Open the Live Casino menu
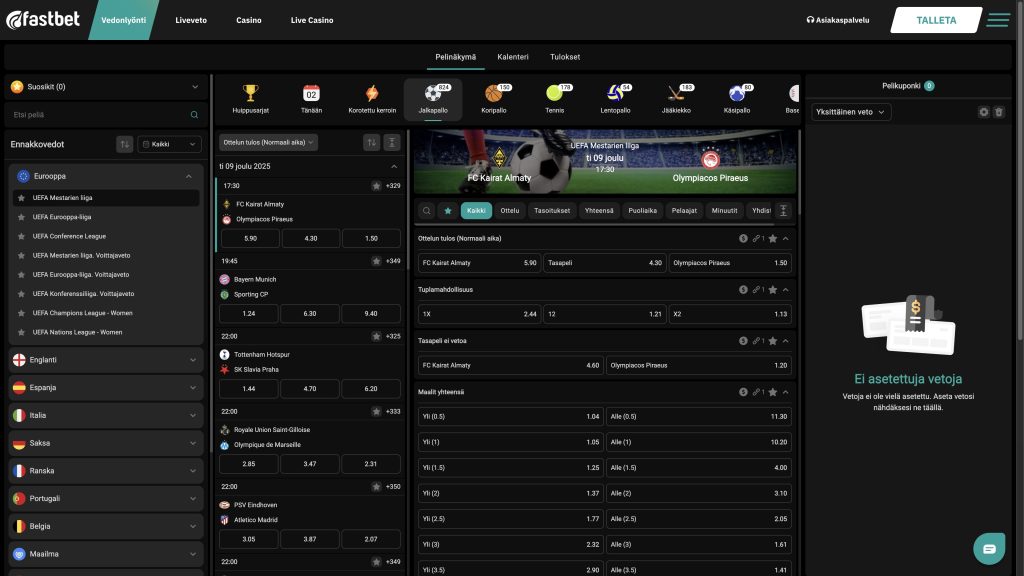Screen dimensions: 1024x576 coord(312,20)
